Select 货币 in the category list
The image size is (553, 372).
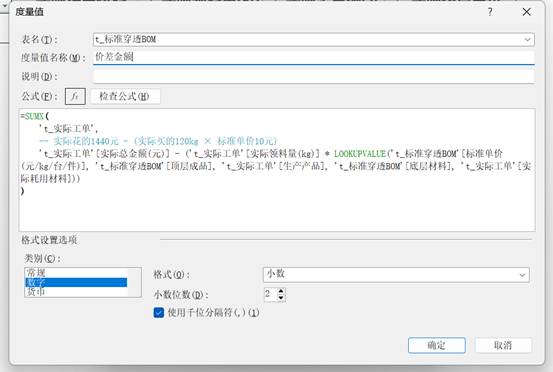(x=76, y=292)
